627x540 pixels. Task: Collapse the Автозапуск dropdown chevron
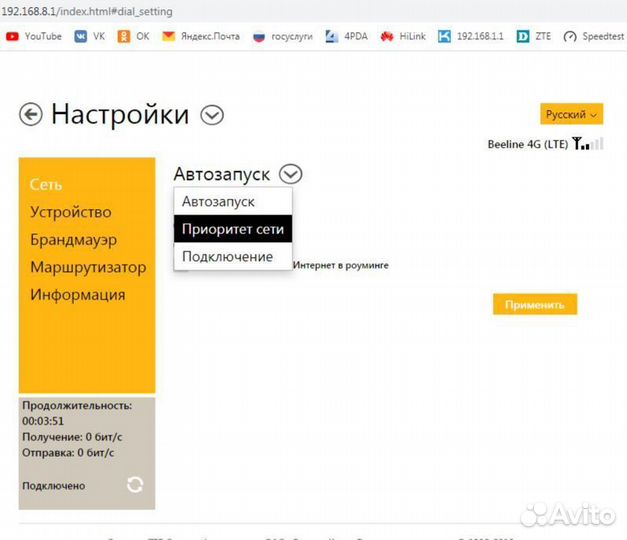291,174
